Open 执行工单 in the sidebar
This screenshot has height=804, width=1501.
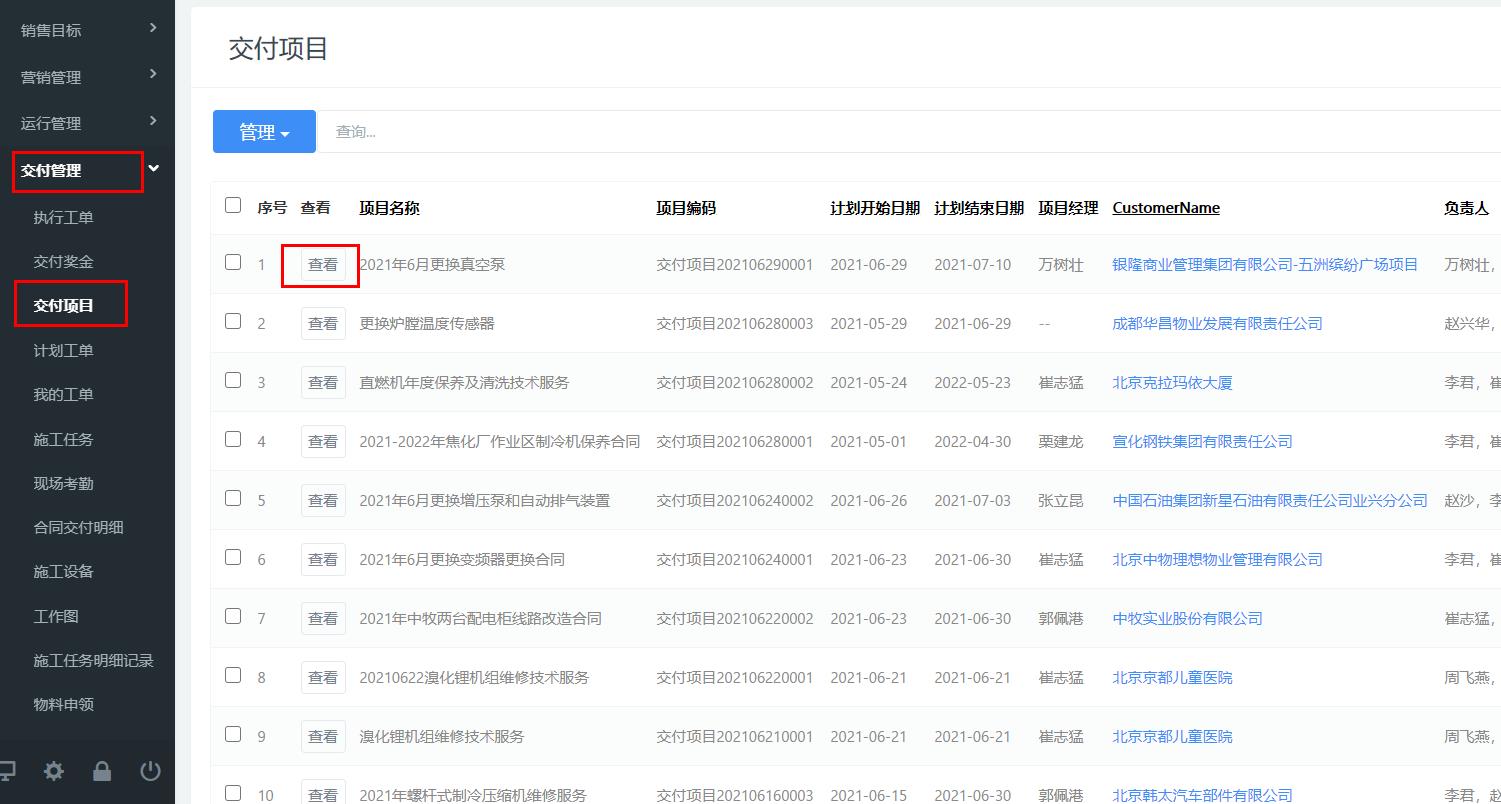coord(63,218)
